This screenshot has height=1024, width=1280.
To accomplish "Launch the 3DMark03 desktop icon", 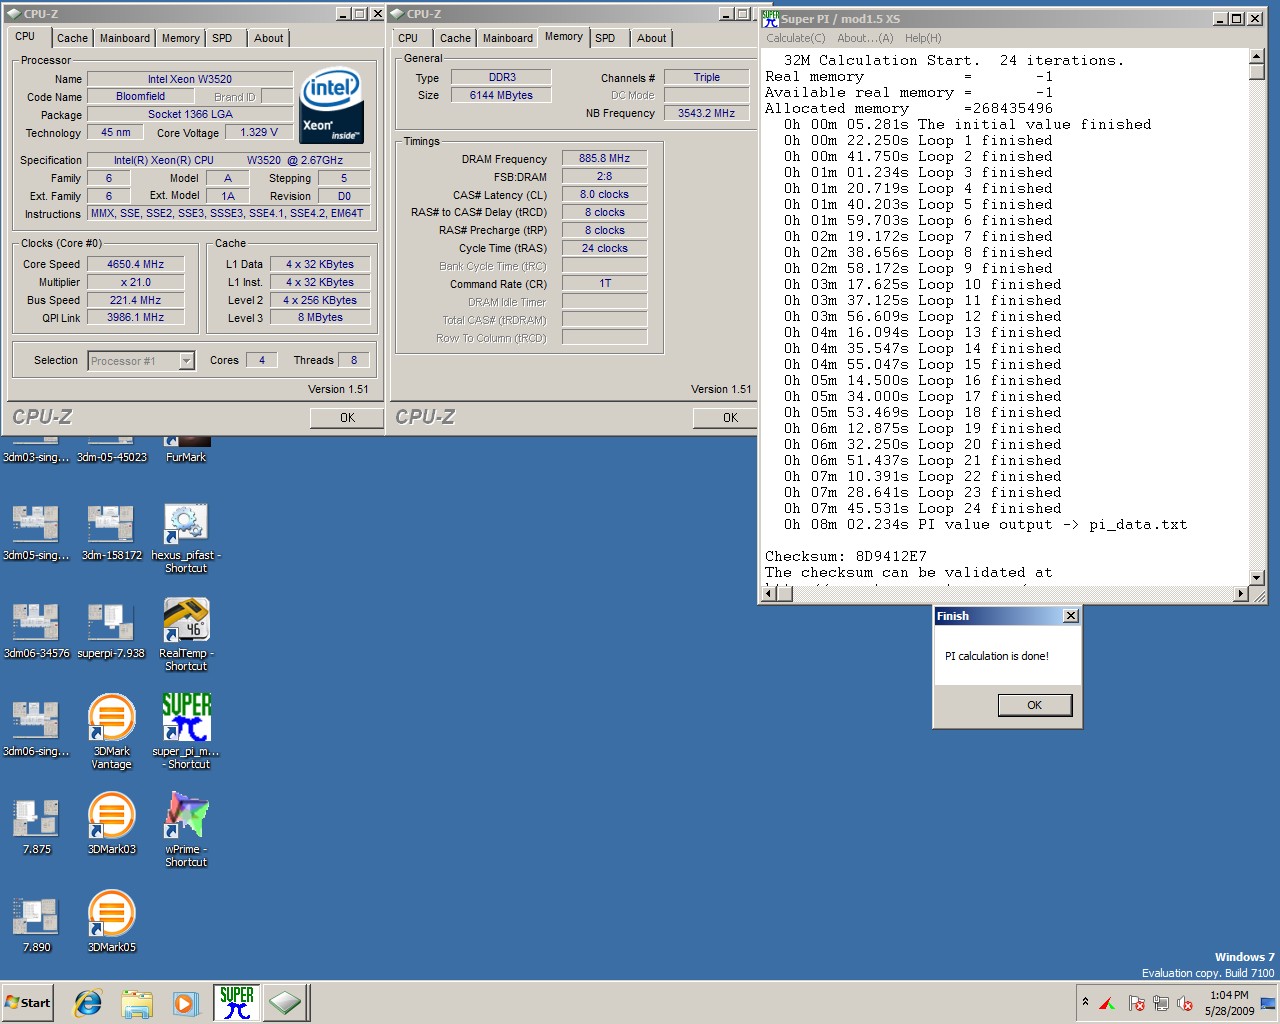I will pyautogui.click(x=112, y=824).
